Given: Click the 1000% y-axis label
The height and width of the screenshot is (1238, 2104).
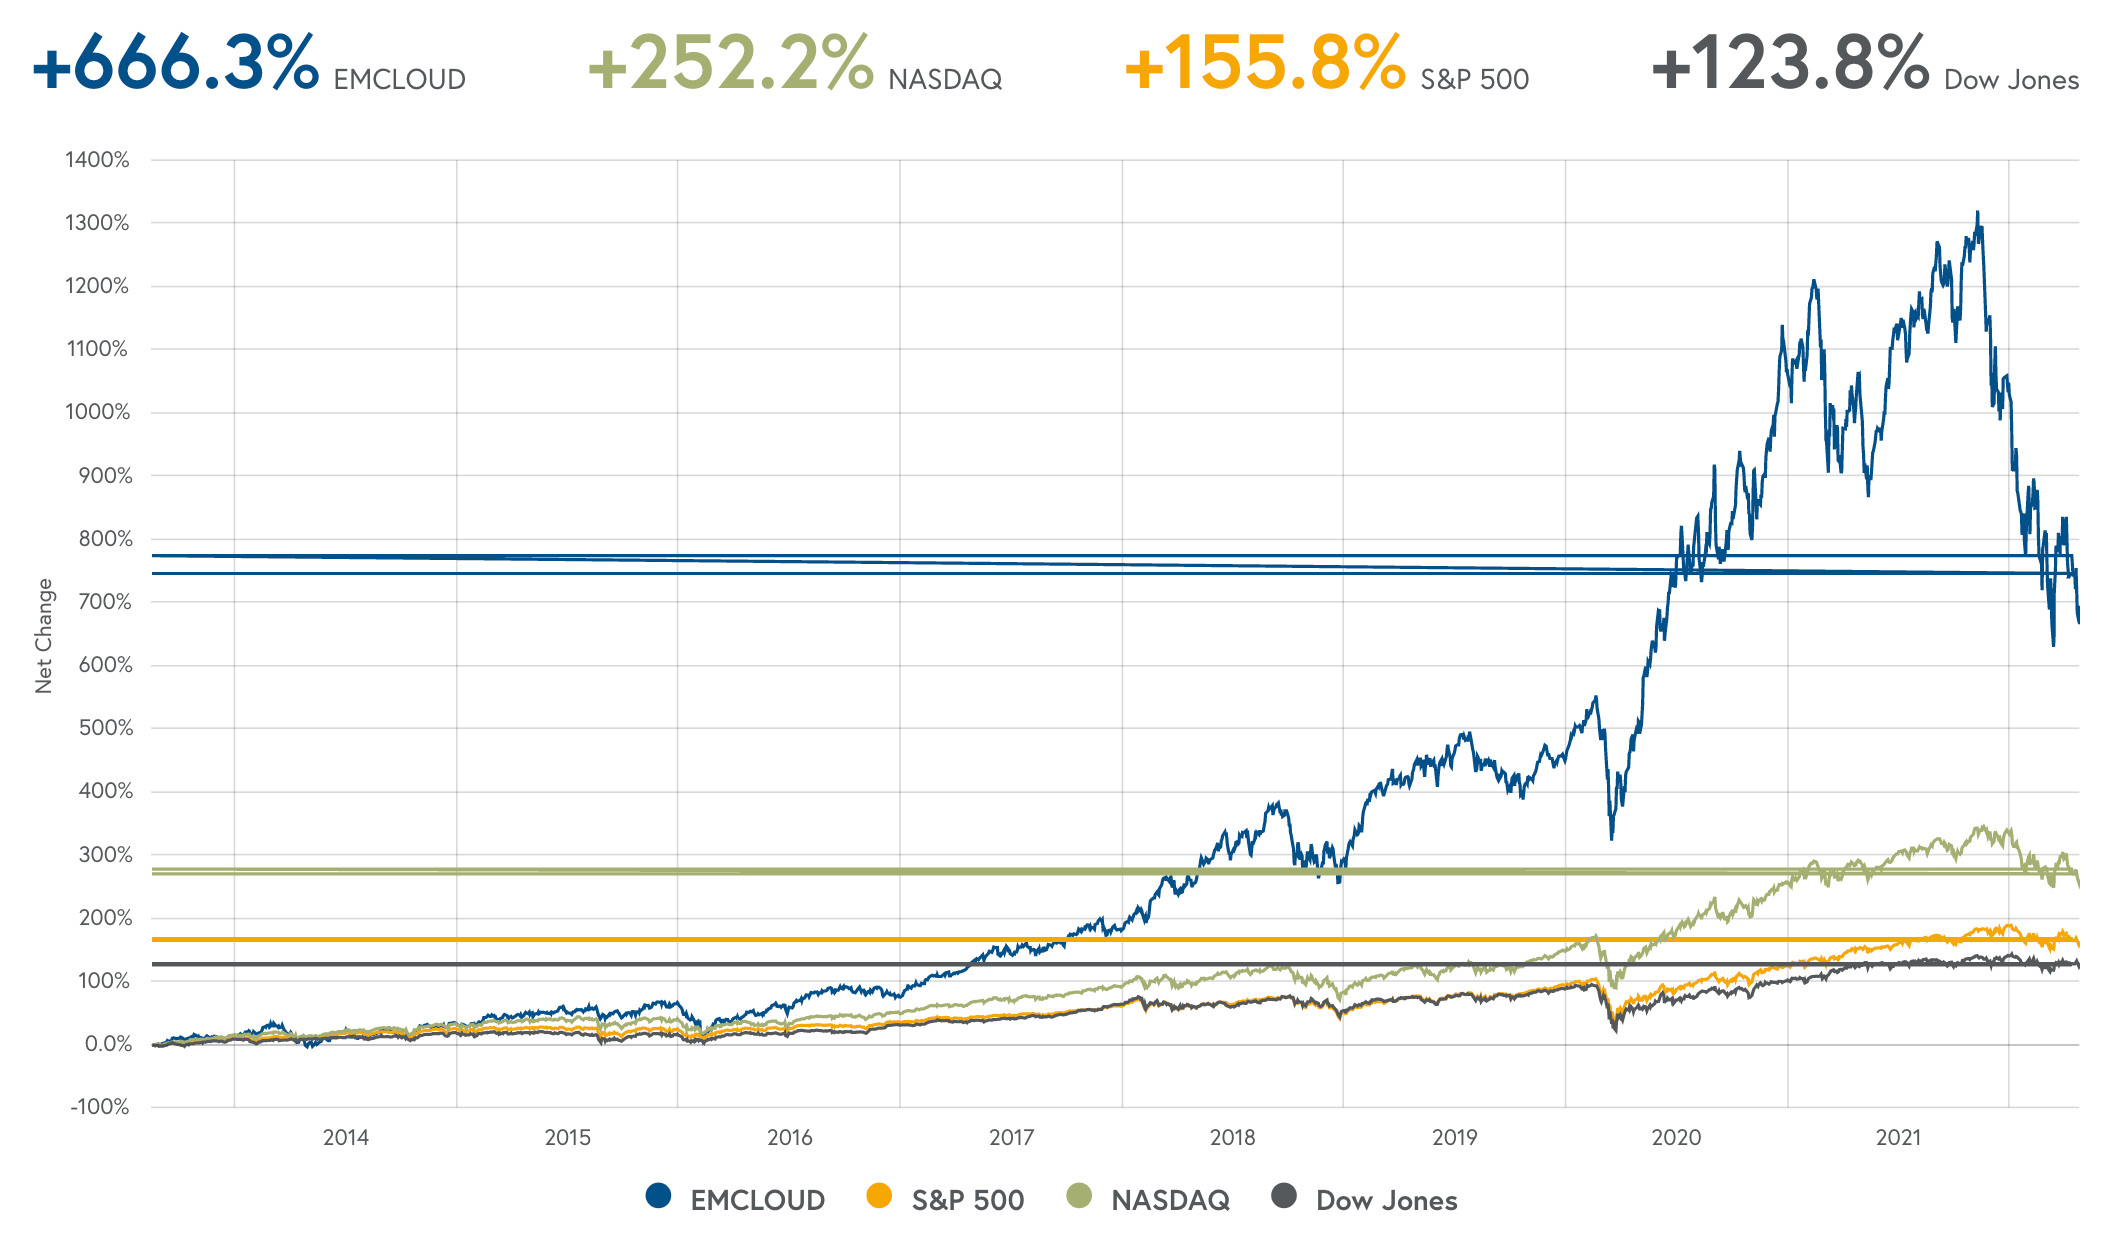Looking at the screenshot, I should pos(98,412).
